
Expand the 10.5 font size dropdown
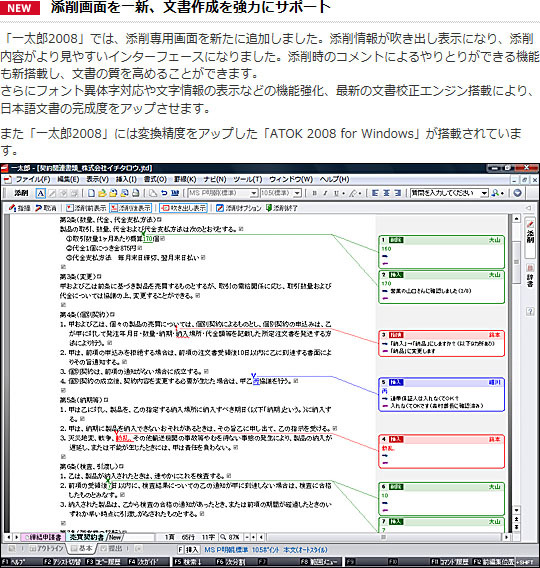[x=297, y=193]
